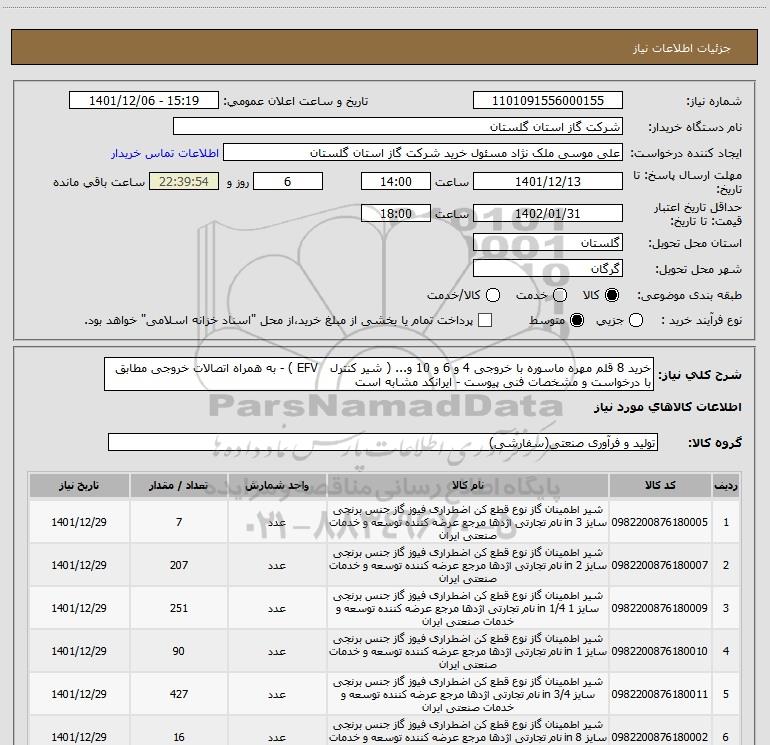Click product code 0982200876180007
The image size is (770, 745).
click(x=660, y=565)
